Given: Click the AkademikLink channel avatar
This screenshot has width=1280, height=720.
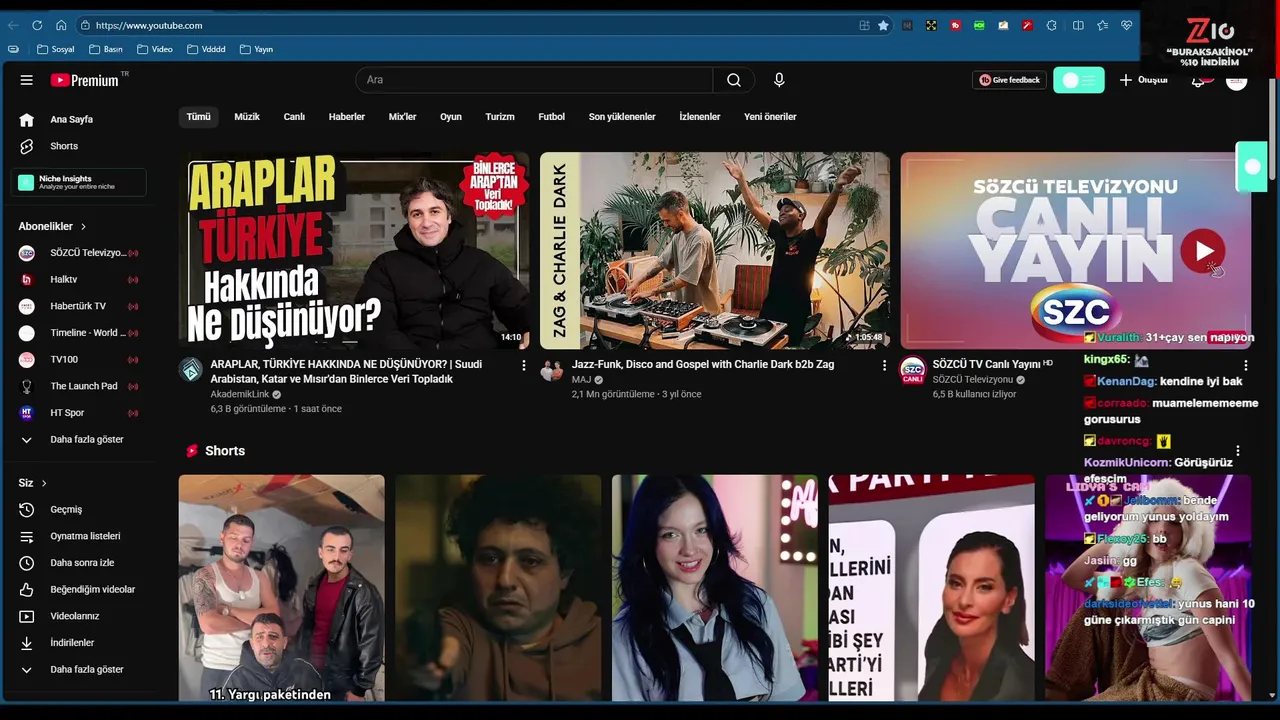Looking at the screenshot, I should (190, 369).
